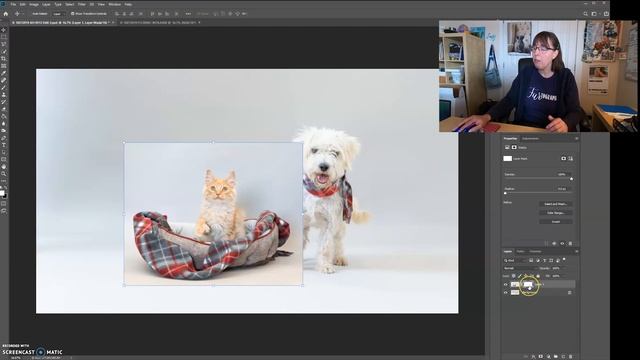Screen dimensions: 640x360
Task: Click the bottom layer thumbnail
Action: tap(515, 293)
